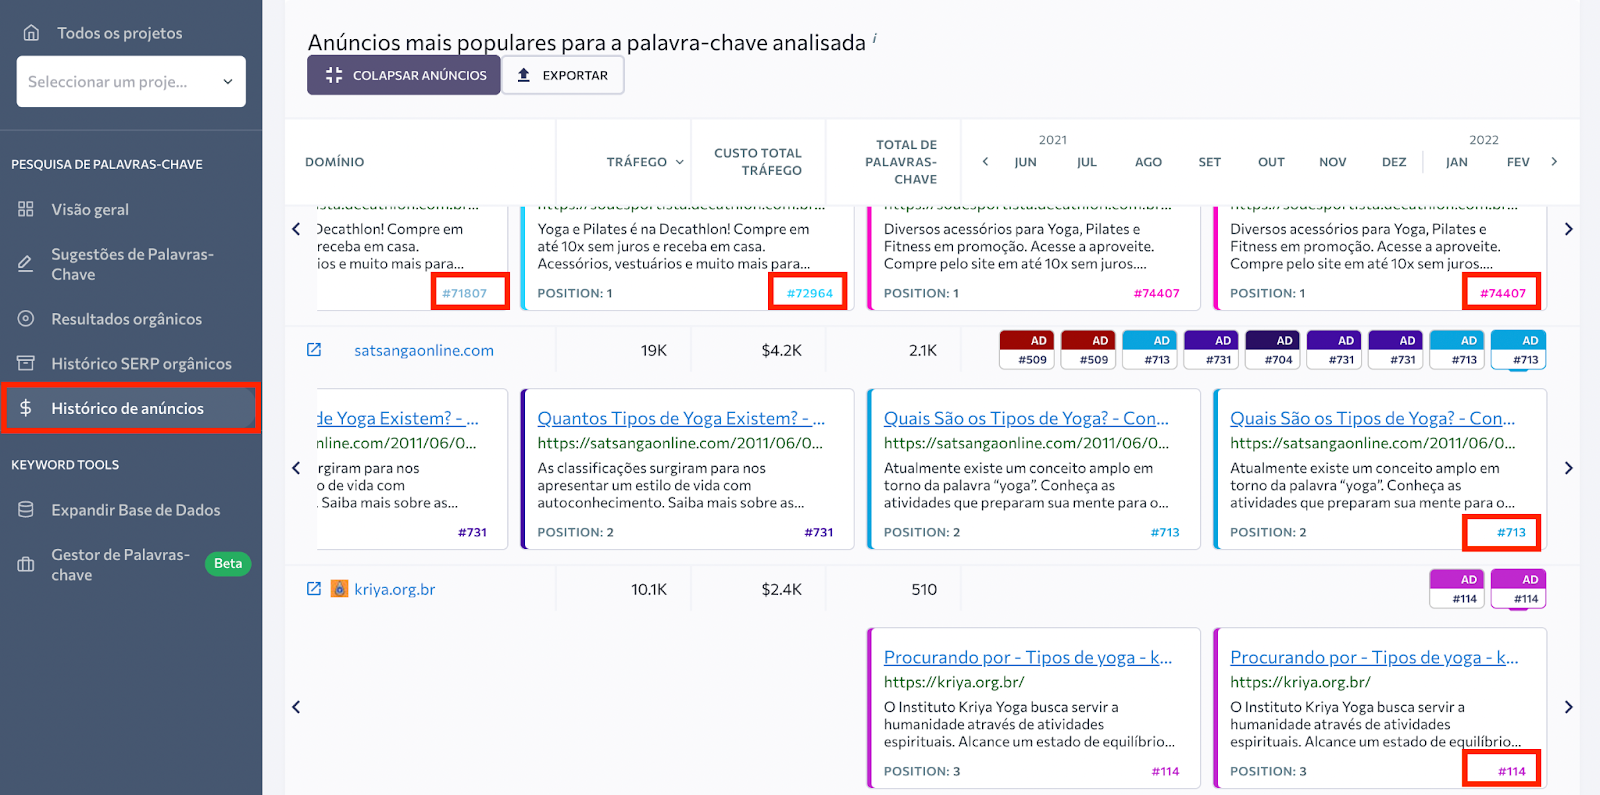Click the Histórico SERP orgânicos archive icon

click(x=26, y=363)
